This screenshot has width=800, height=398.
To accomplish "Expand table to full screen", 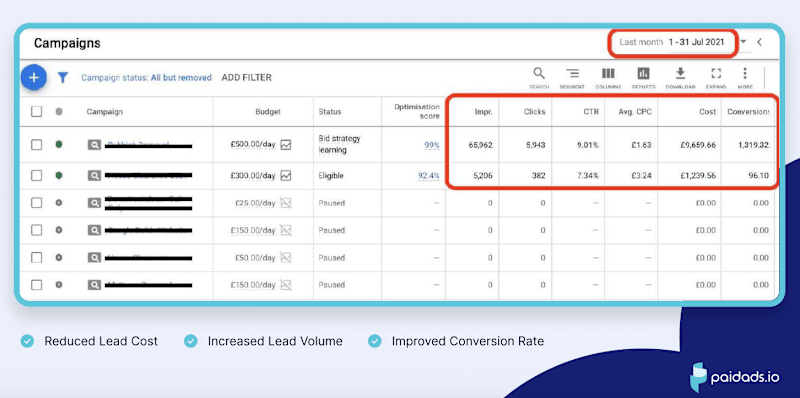I will (716, 78).
